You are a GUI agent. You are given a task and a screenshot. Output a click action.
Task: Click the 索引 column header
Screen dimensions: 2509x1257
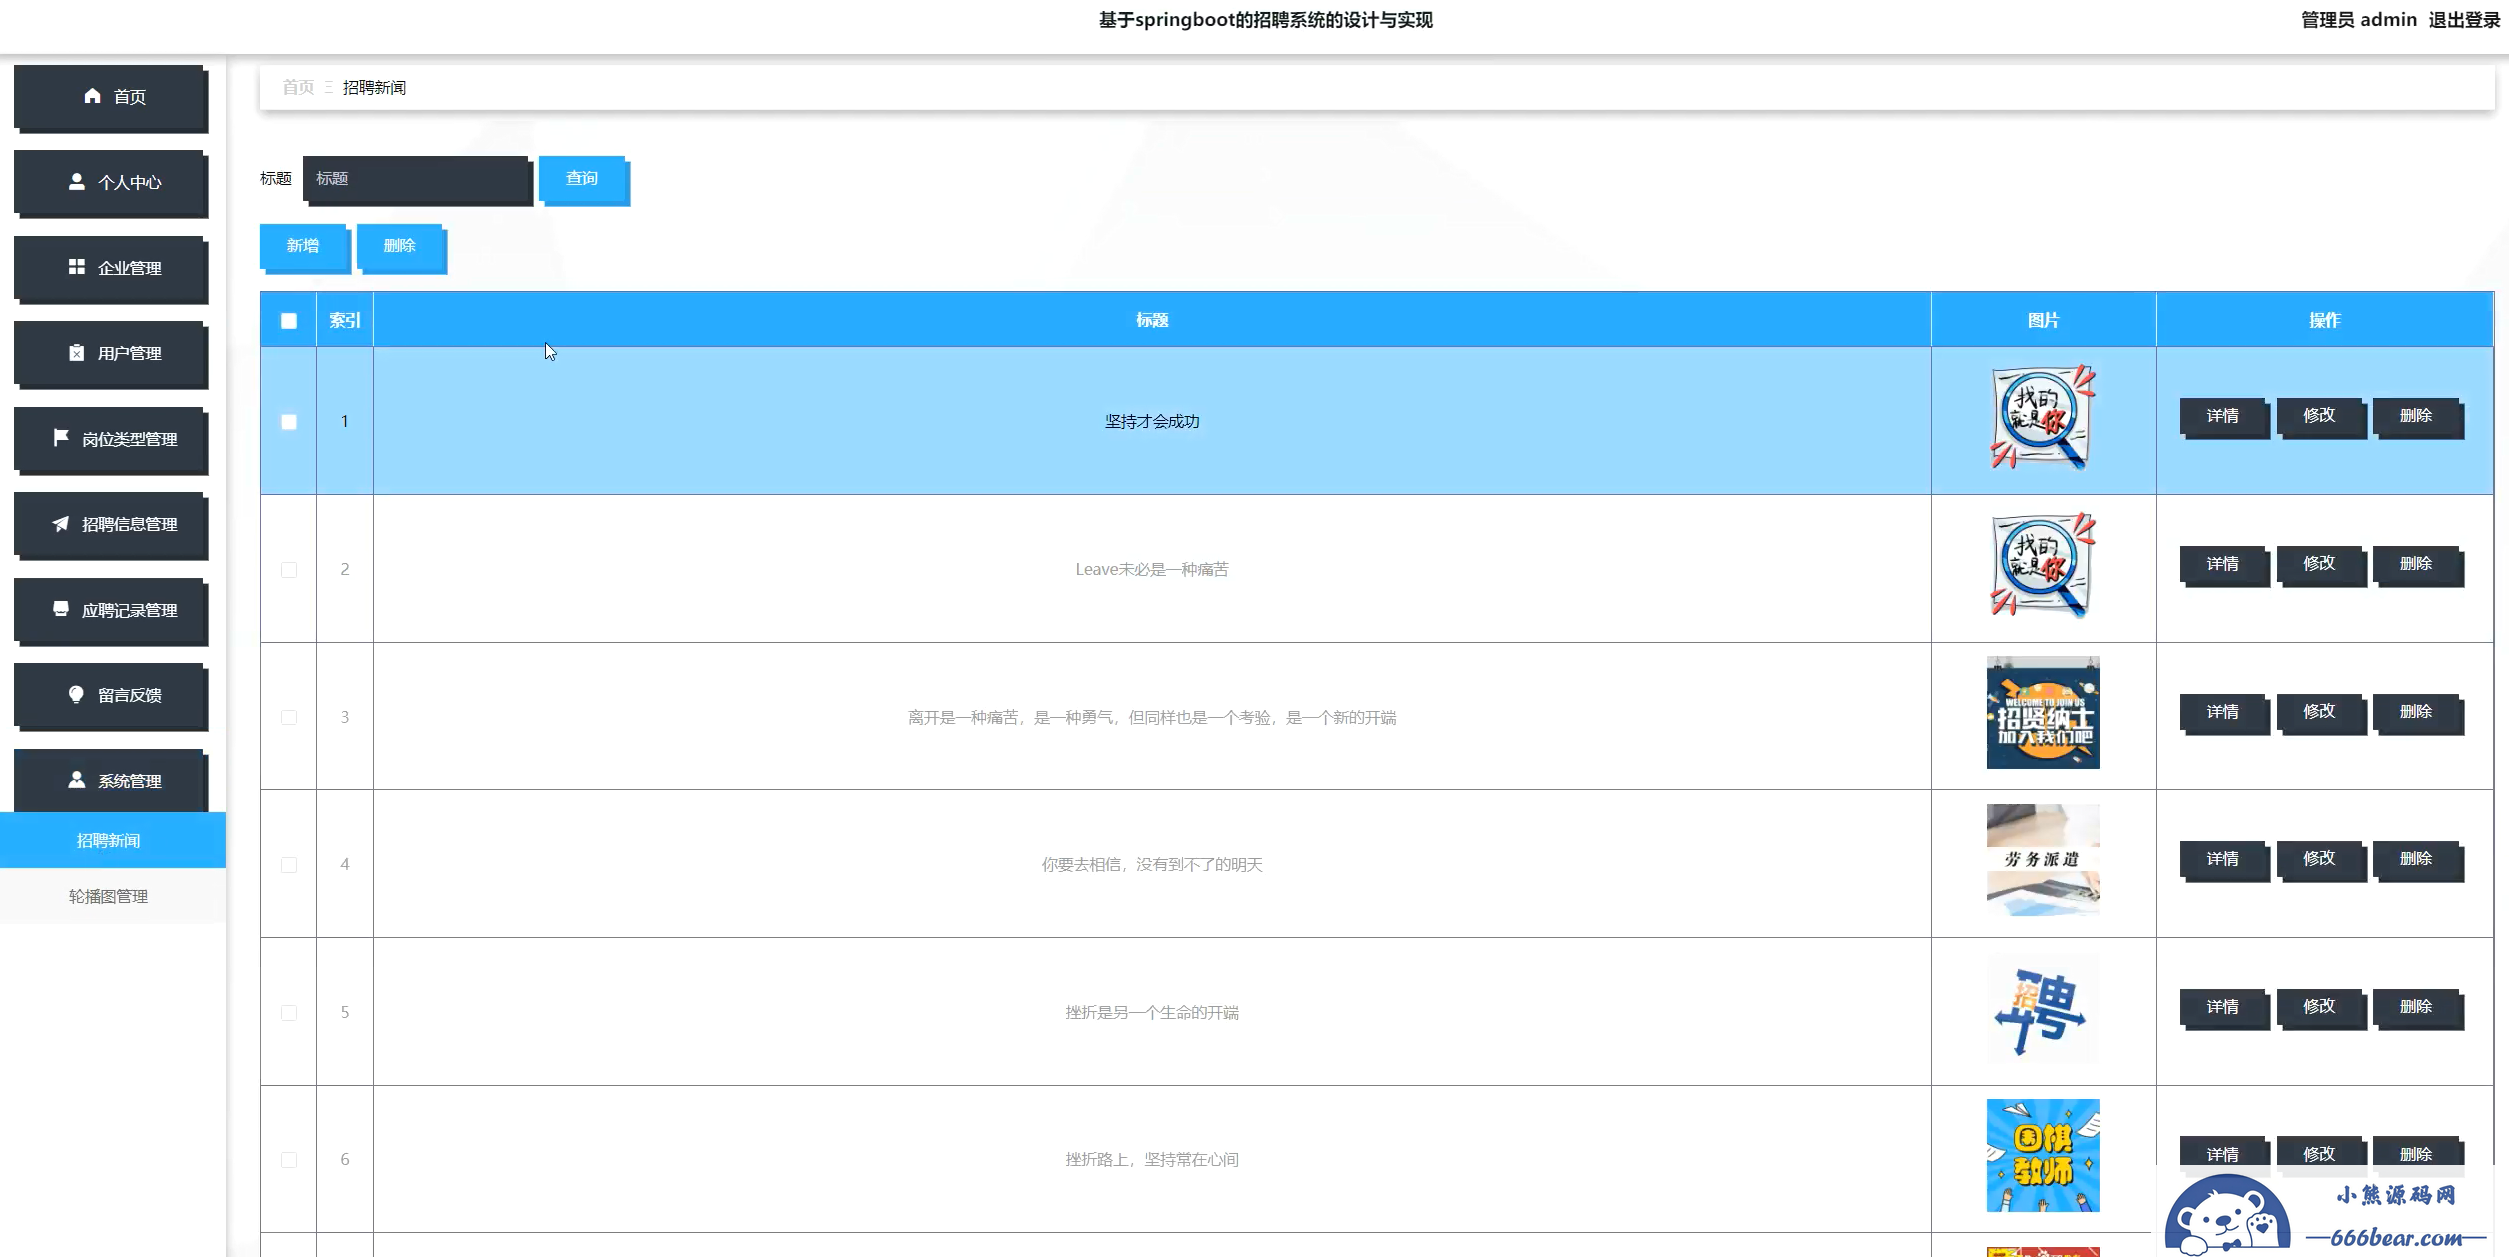pyautogui.click(x=345, y=320)
